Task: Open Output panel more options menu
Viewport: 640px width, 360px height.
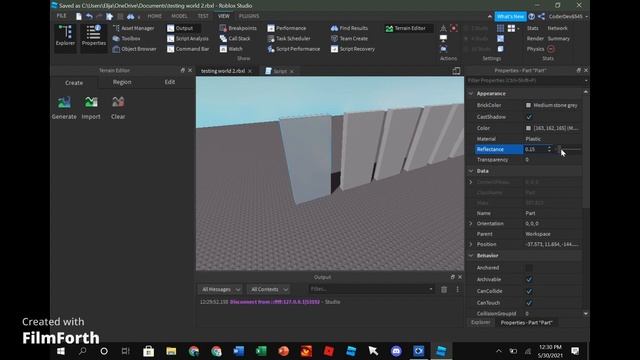Action: click(458, 289)
